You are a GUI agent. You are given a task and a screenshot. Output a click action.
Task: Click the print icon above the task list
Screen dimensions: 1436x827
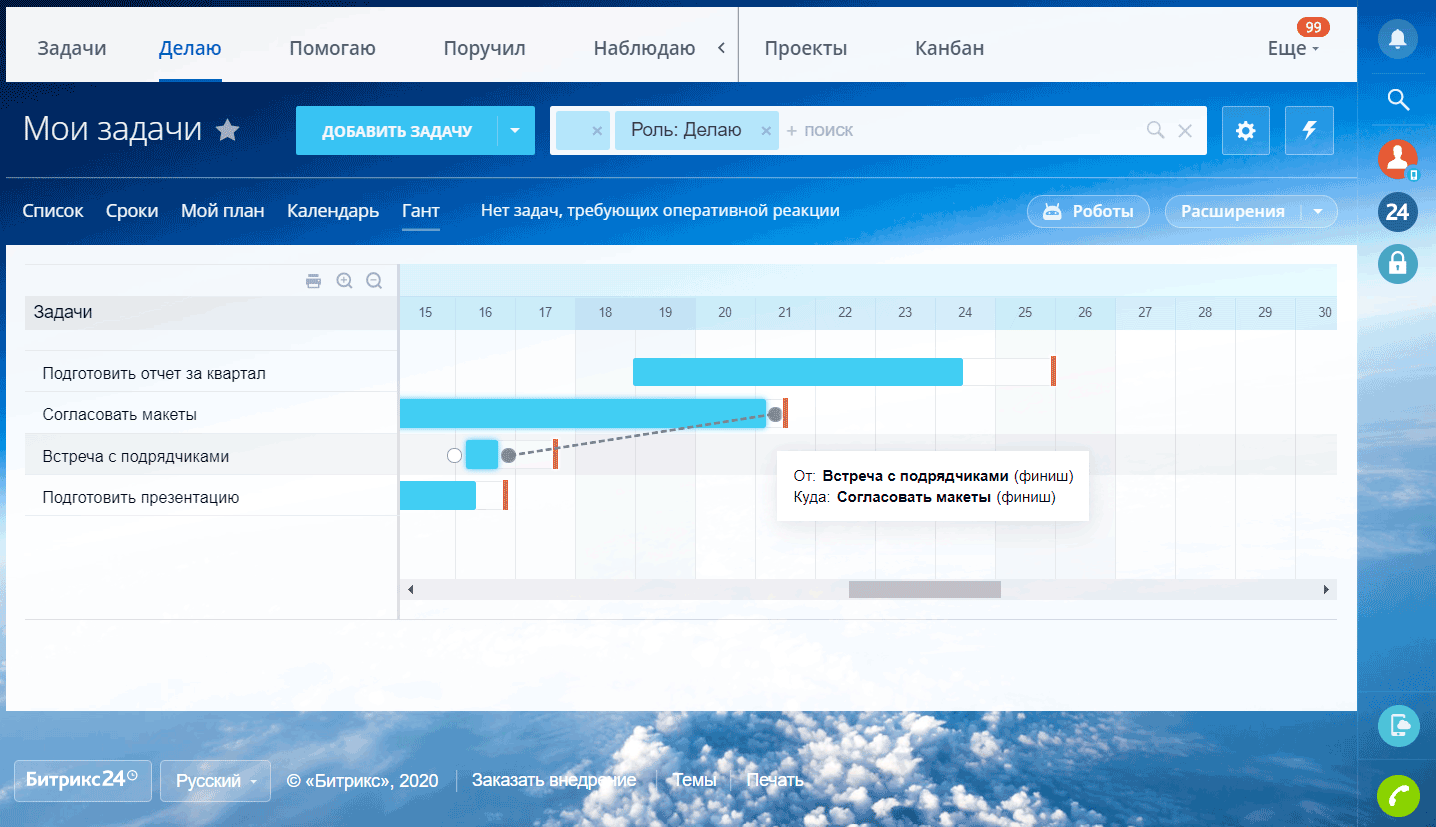[x=313, y=281]
